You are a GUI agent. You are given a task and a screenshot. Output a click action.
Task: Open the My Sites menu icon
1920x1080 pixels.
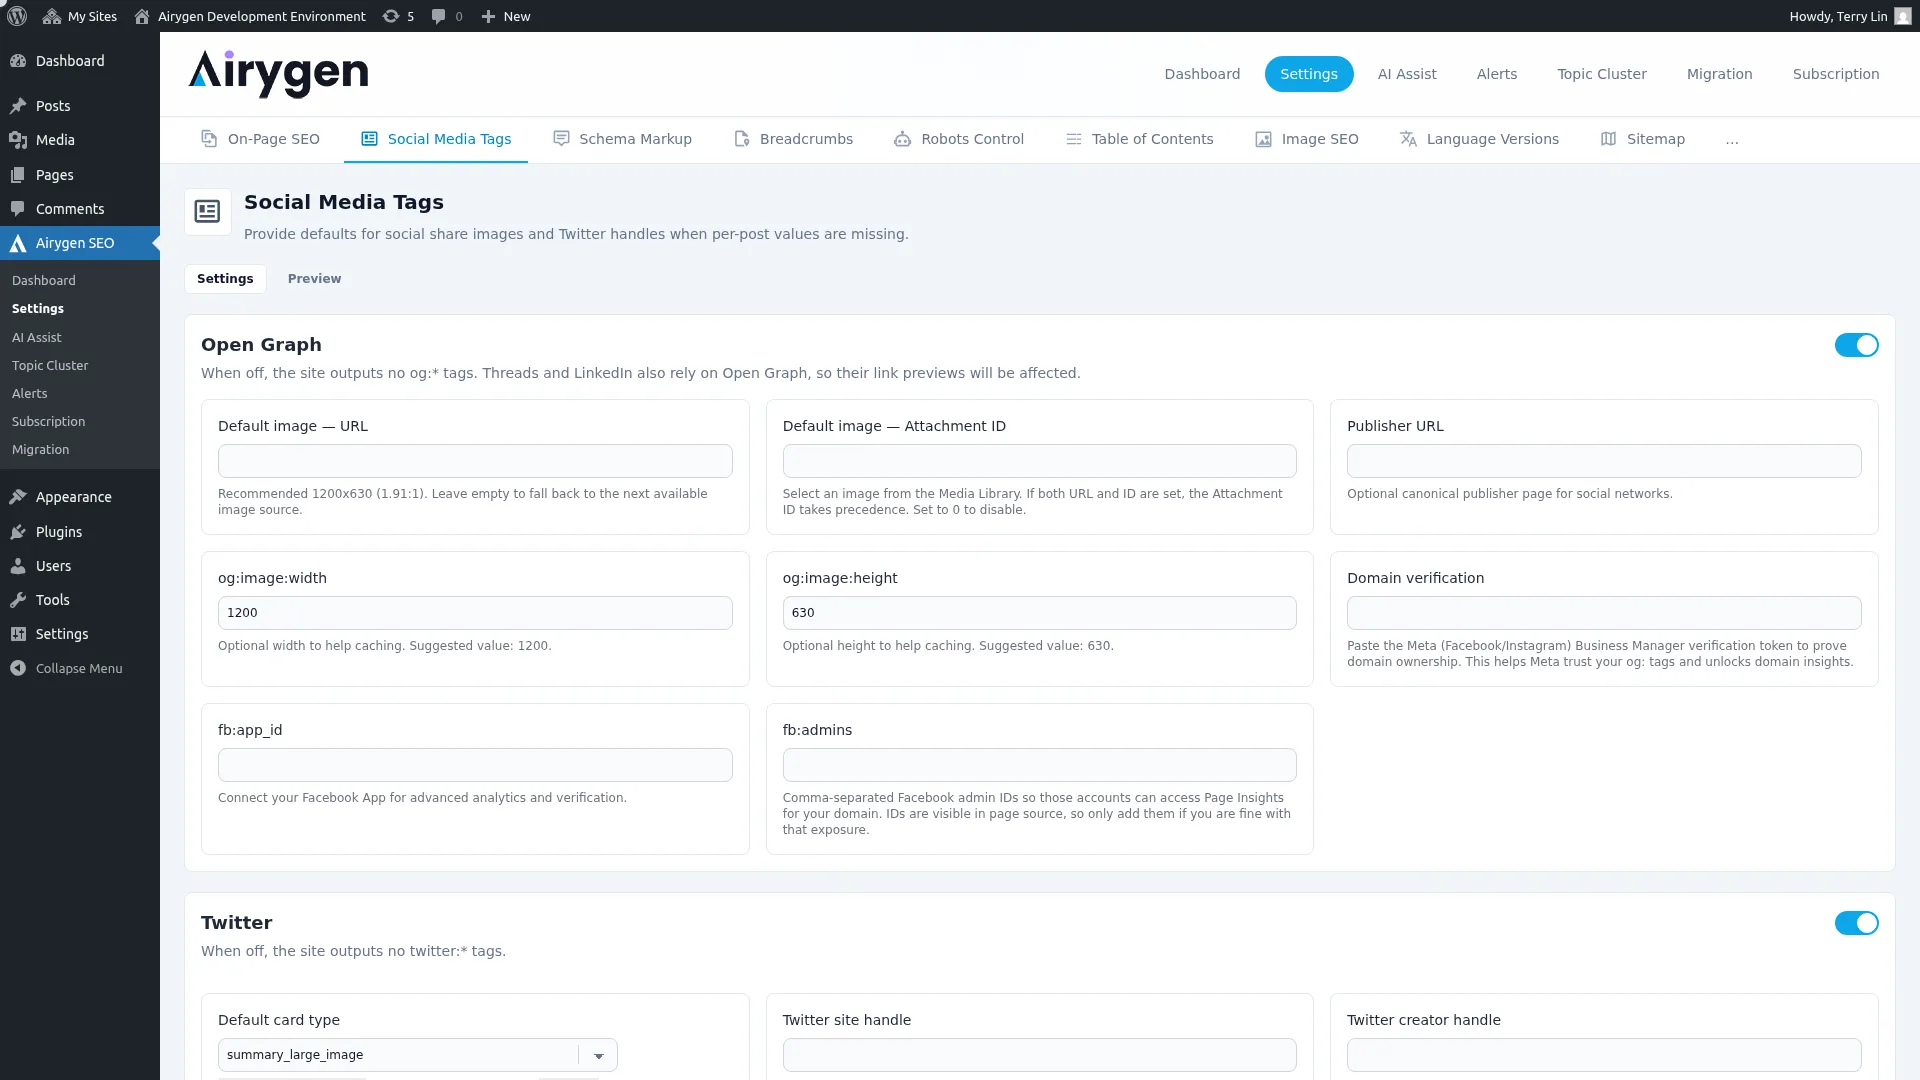52,16
